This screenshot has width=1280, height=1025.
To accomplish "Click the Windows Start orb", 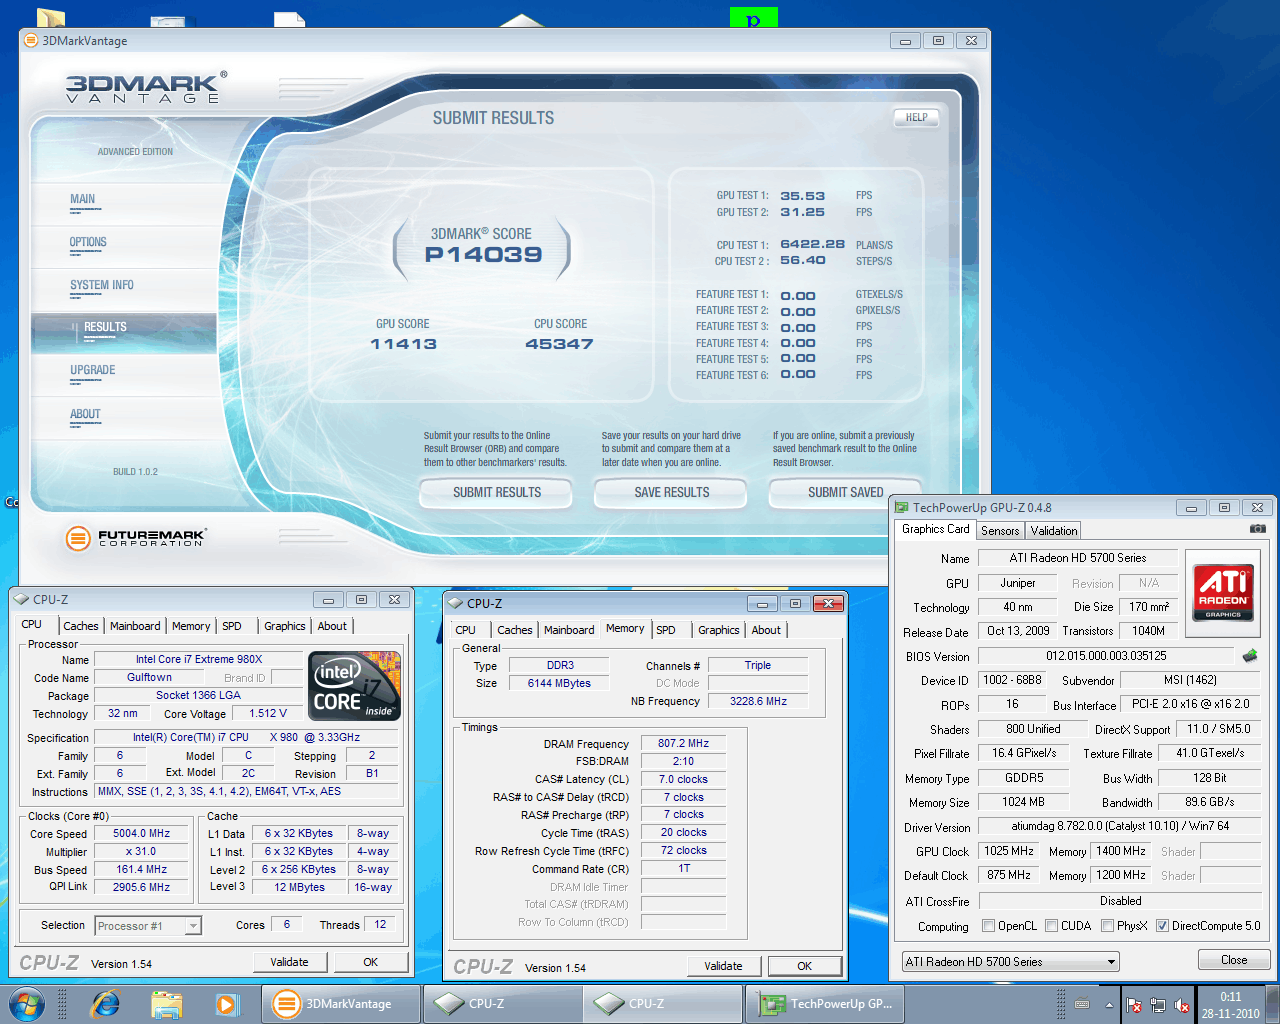I will (26, 1004).
